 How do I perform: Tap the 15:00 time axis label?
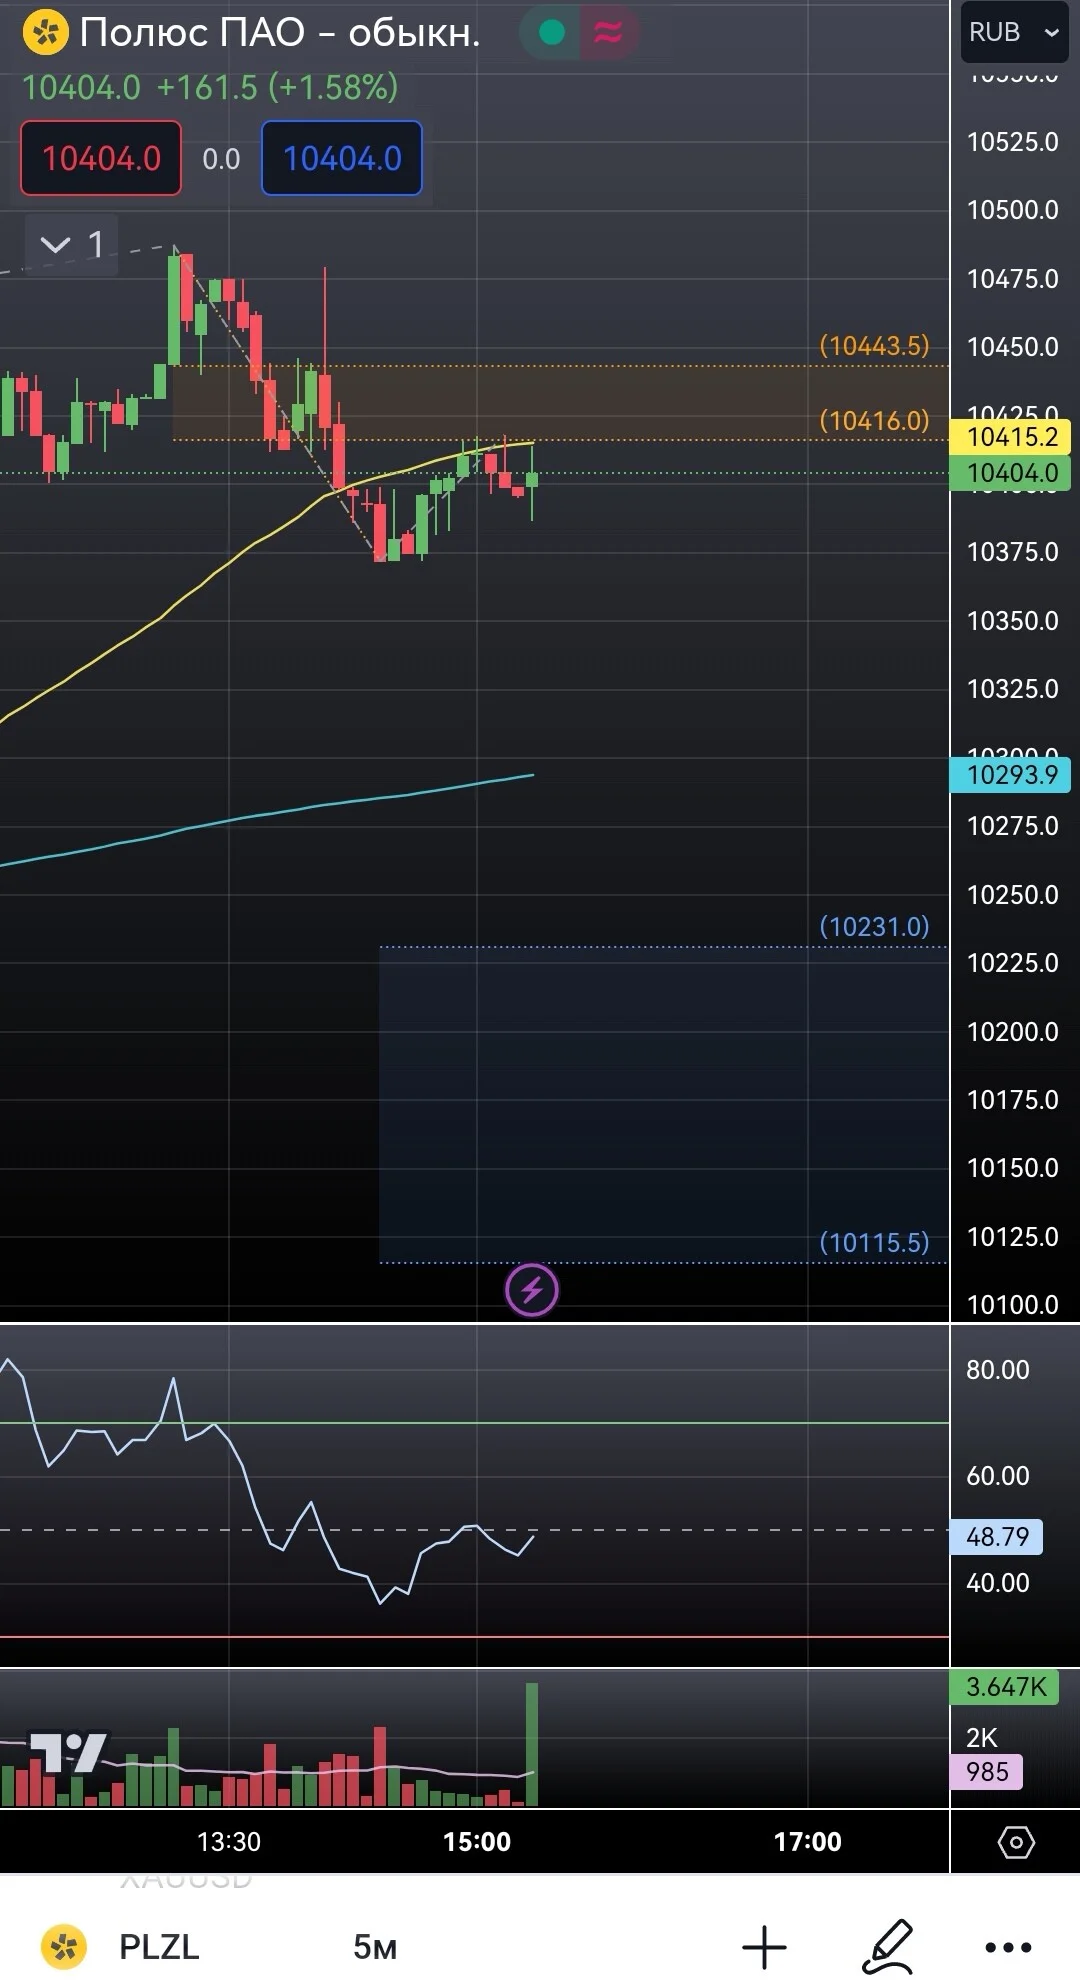[477, 1842]
